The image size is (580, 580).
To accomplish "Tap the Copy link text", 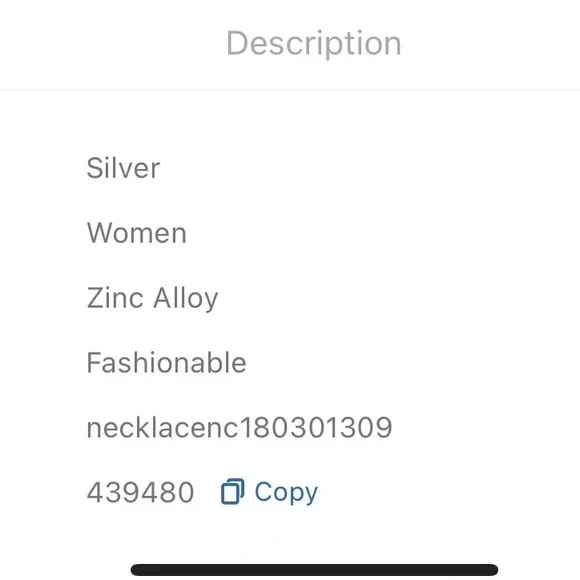I will click(286, 493).
